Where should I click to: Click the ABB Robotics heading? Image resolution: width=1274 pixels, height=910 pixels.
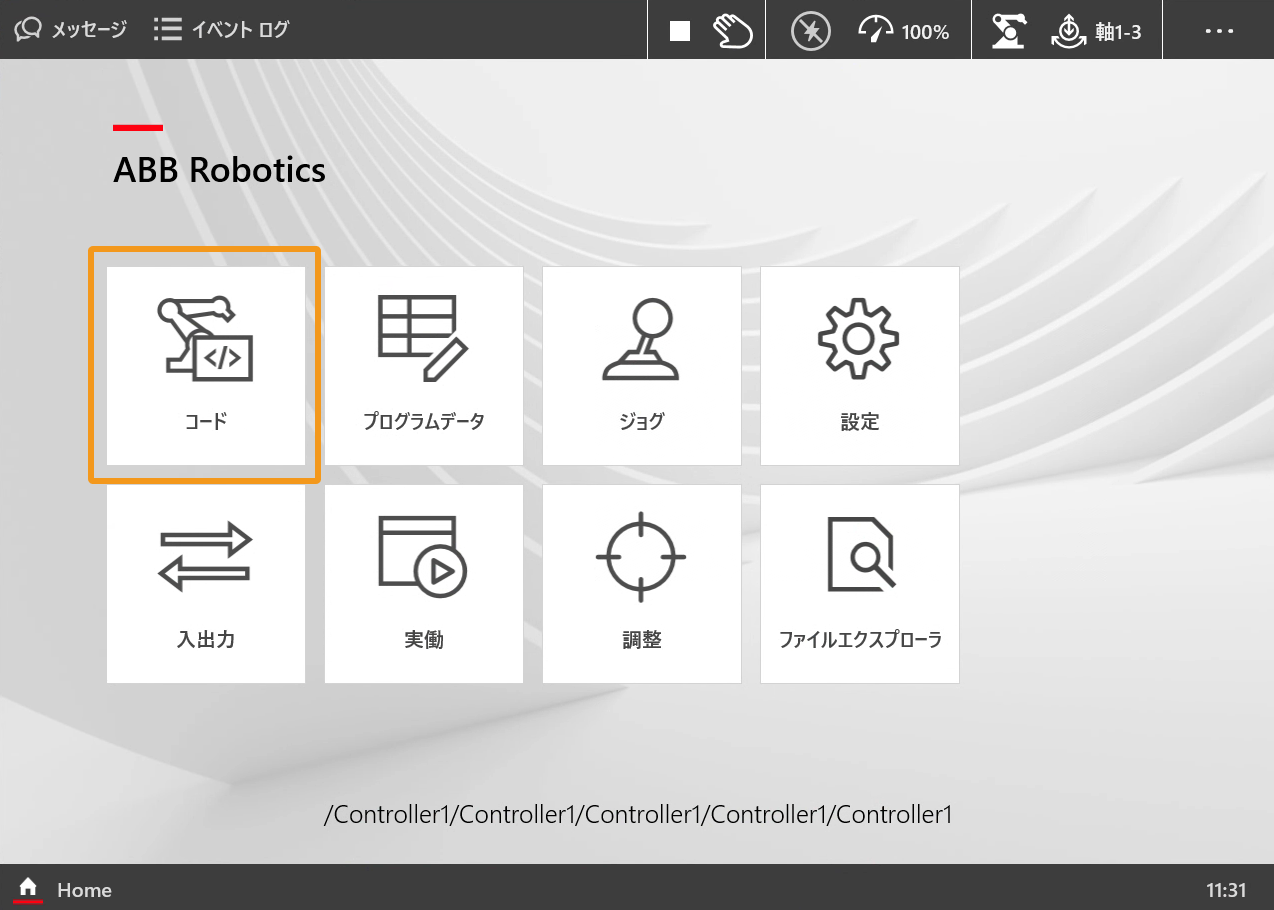pyautogui.click(x=219, y=170)
